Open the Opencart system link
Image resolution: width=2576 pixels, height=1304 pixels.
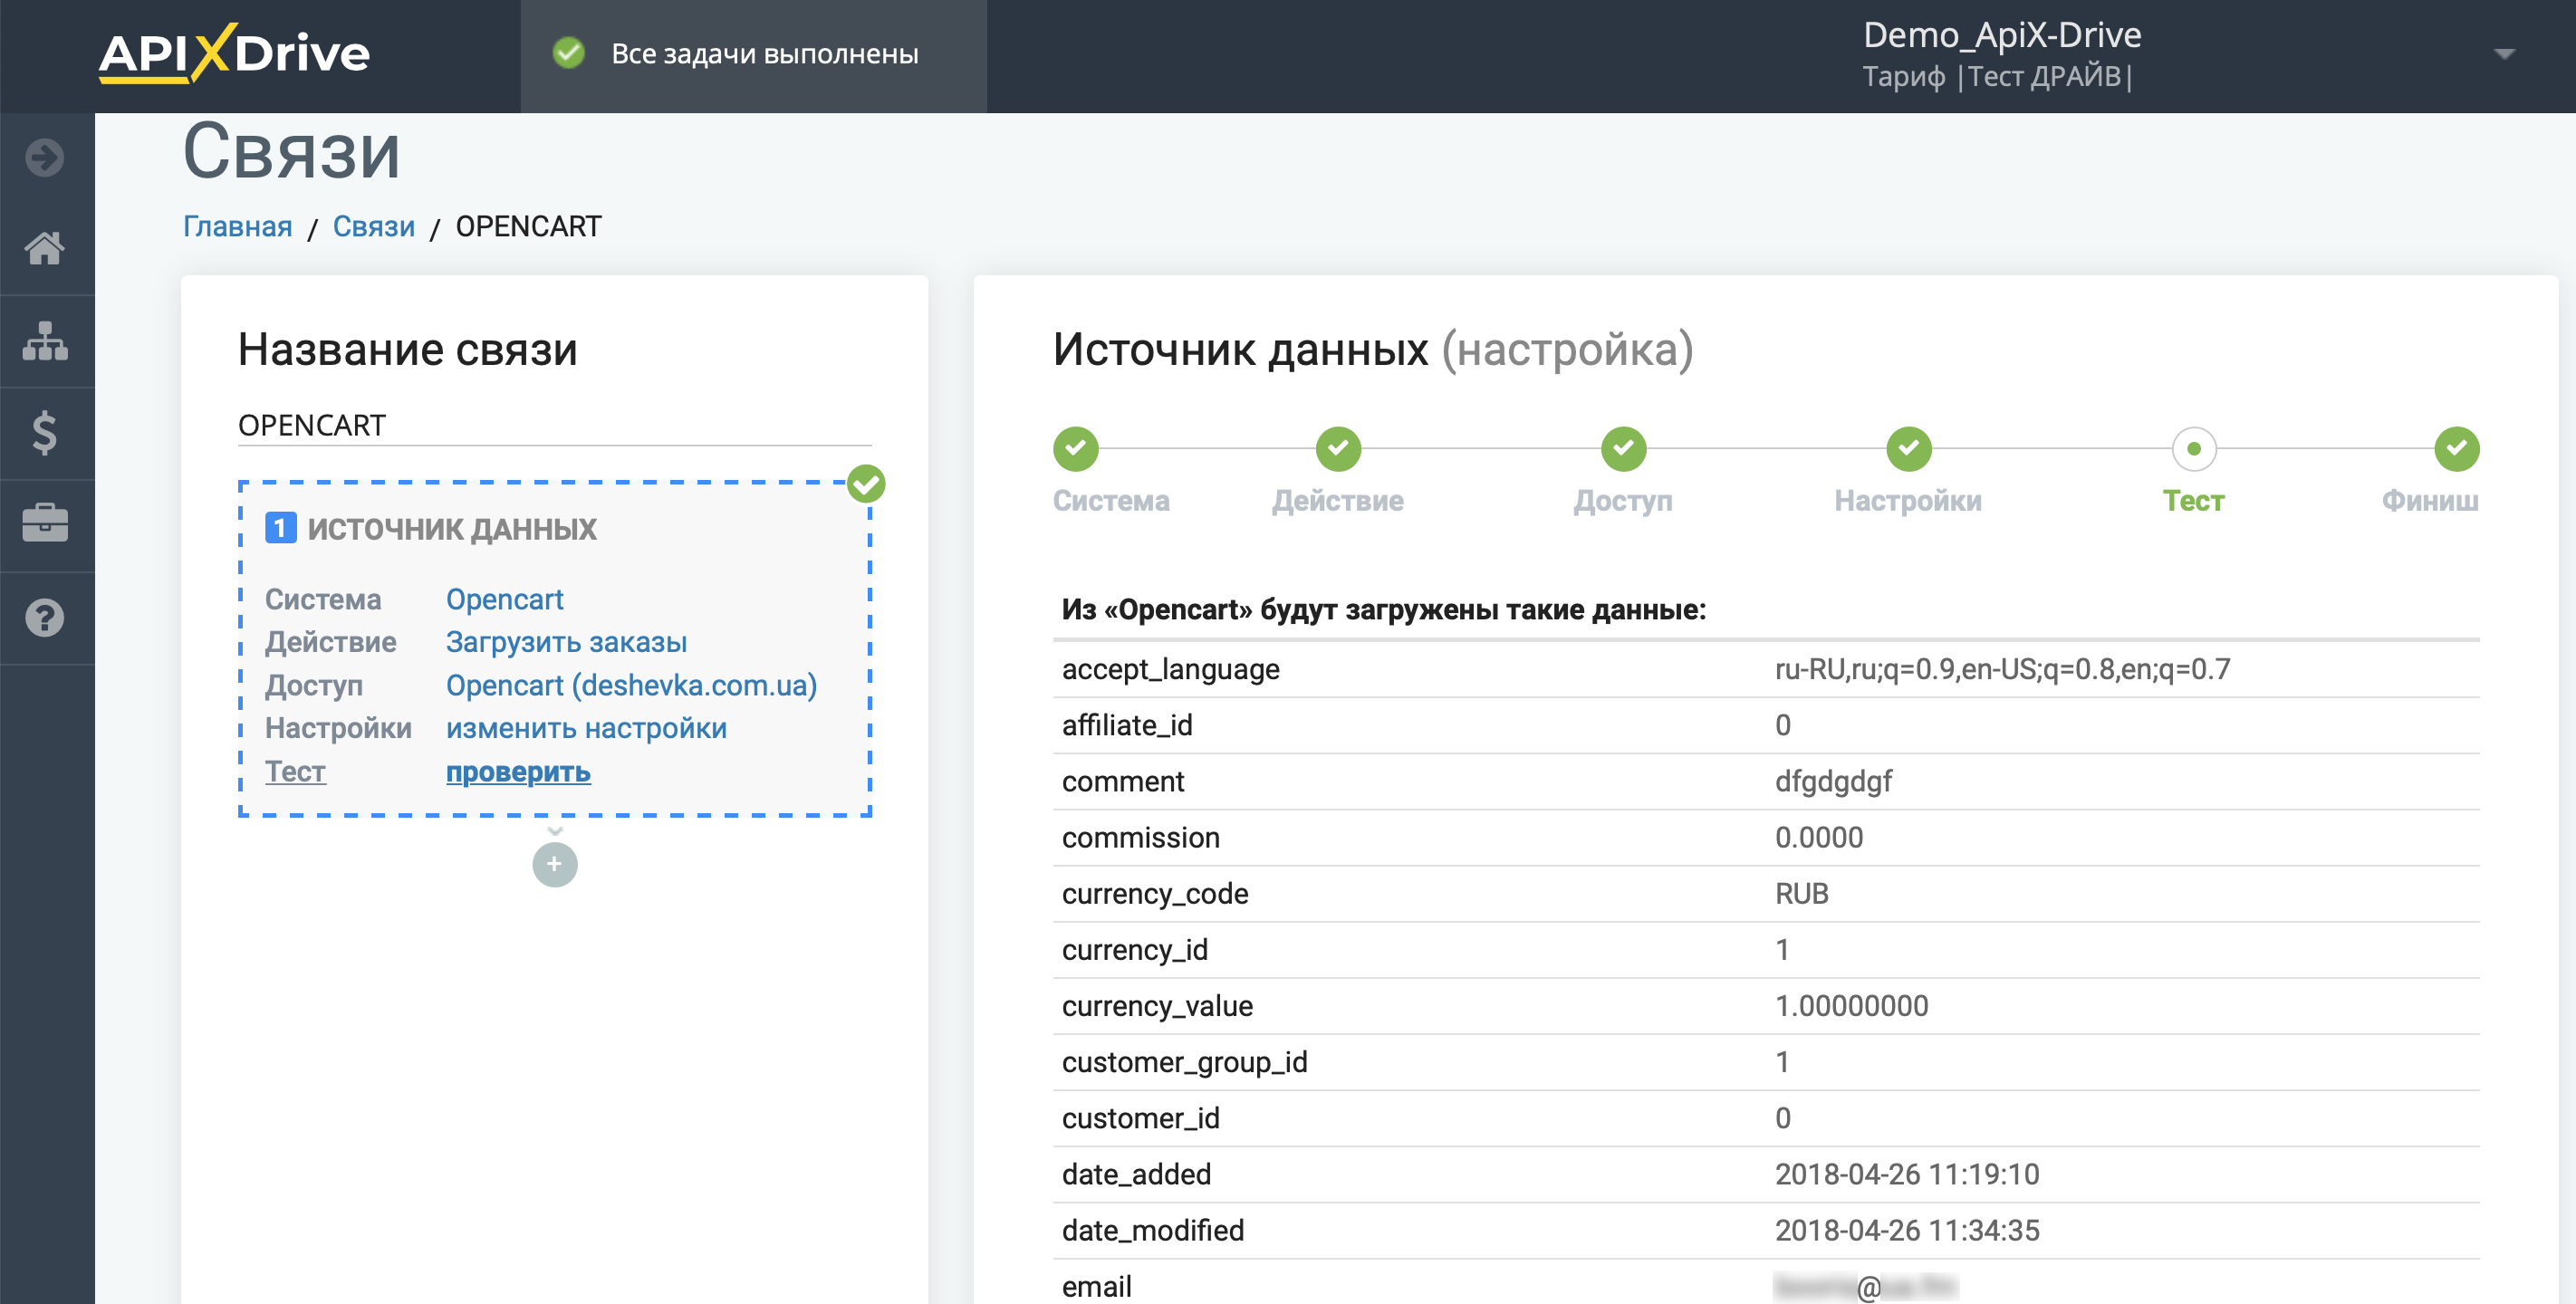tap(505, 599)
